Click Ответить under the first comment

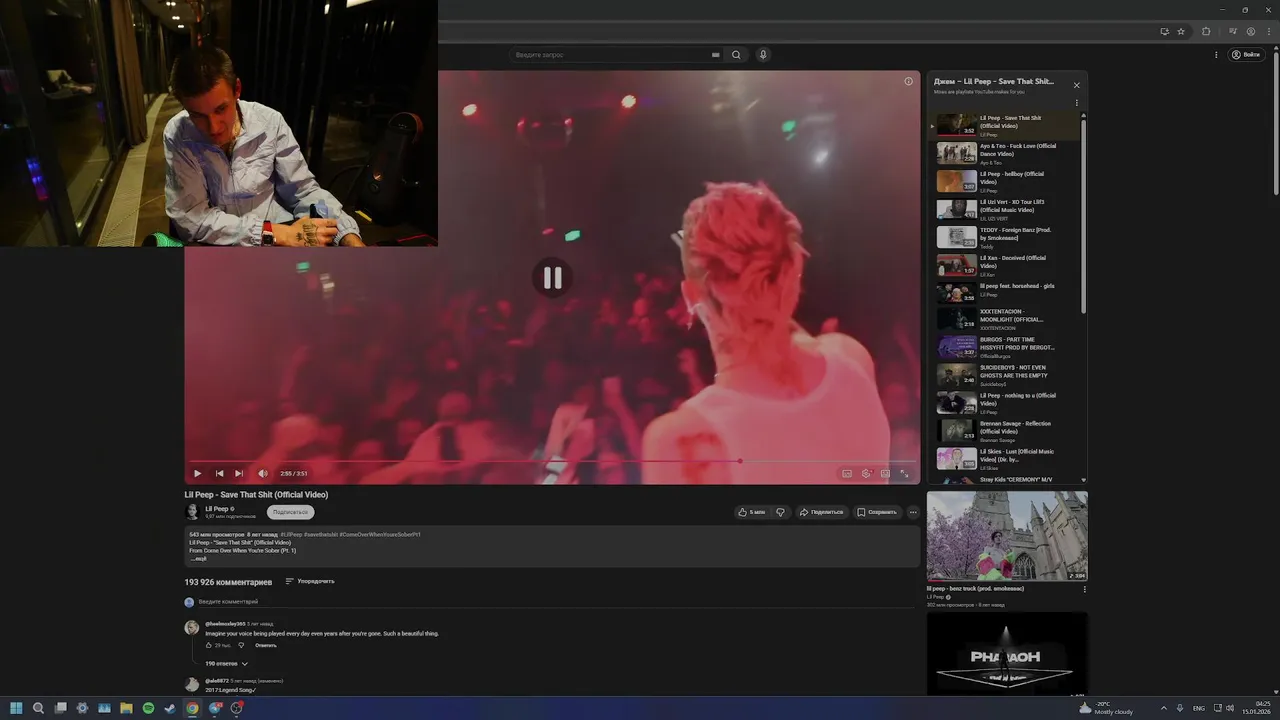(x=265, y=645)
